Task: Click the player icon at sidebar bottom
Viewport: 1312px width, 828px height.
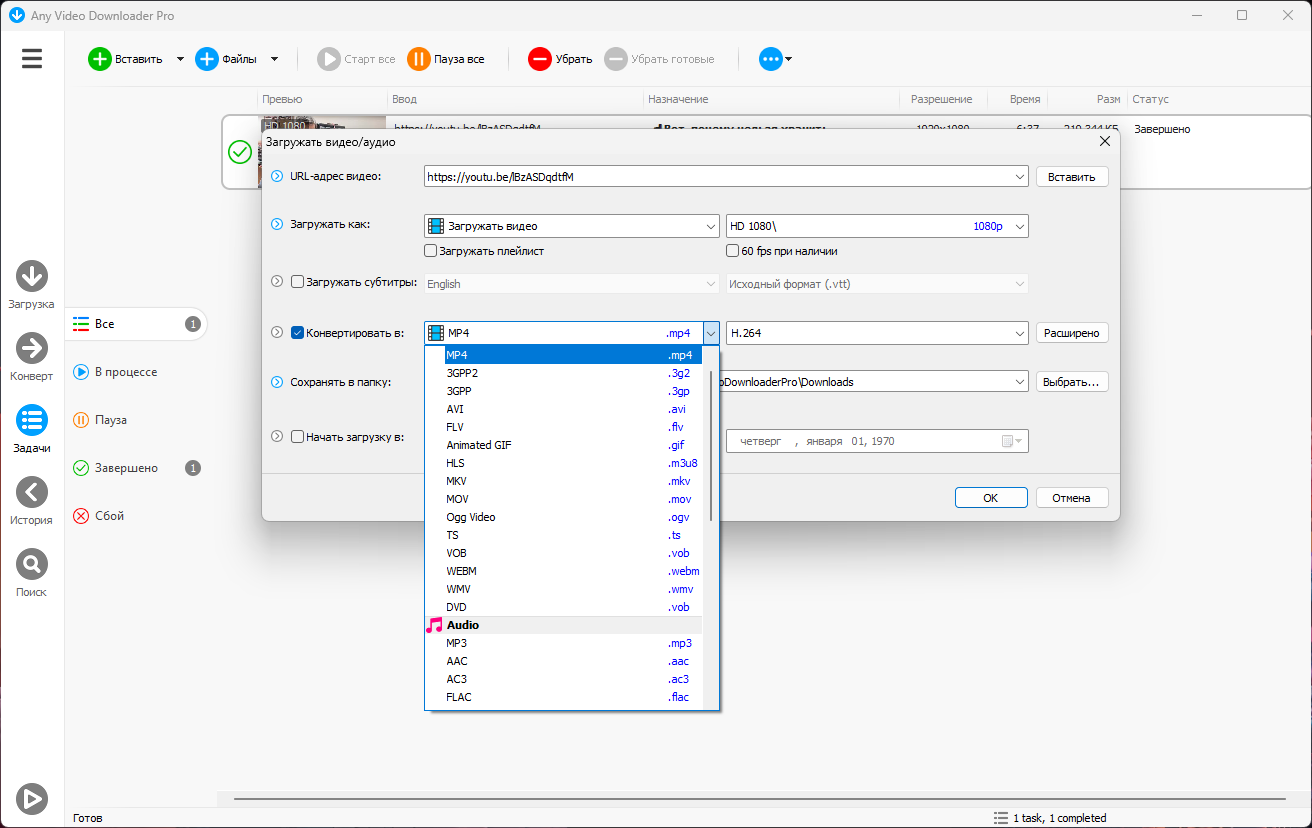Action: [x=32, y=798]
